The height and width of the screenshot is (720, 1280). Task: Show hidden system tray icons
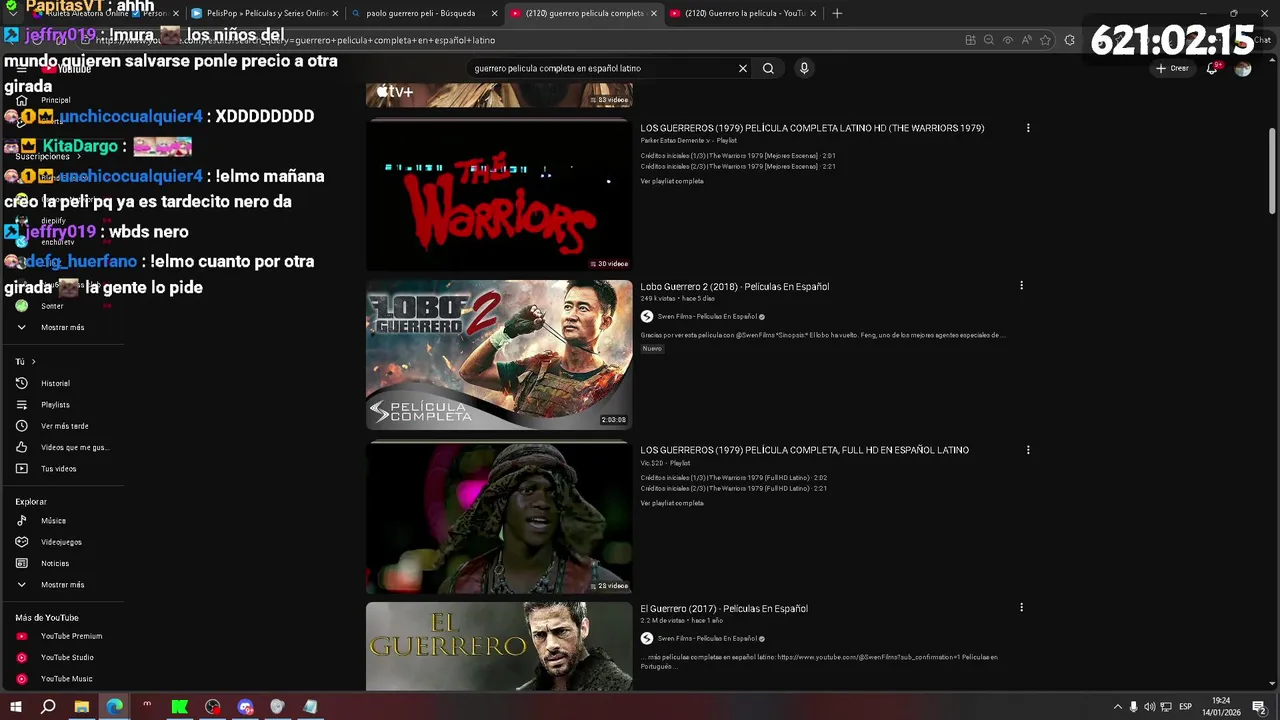click(x=1117, y=707)
